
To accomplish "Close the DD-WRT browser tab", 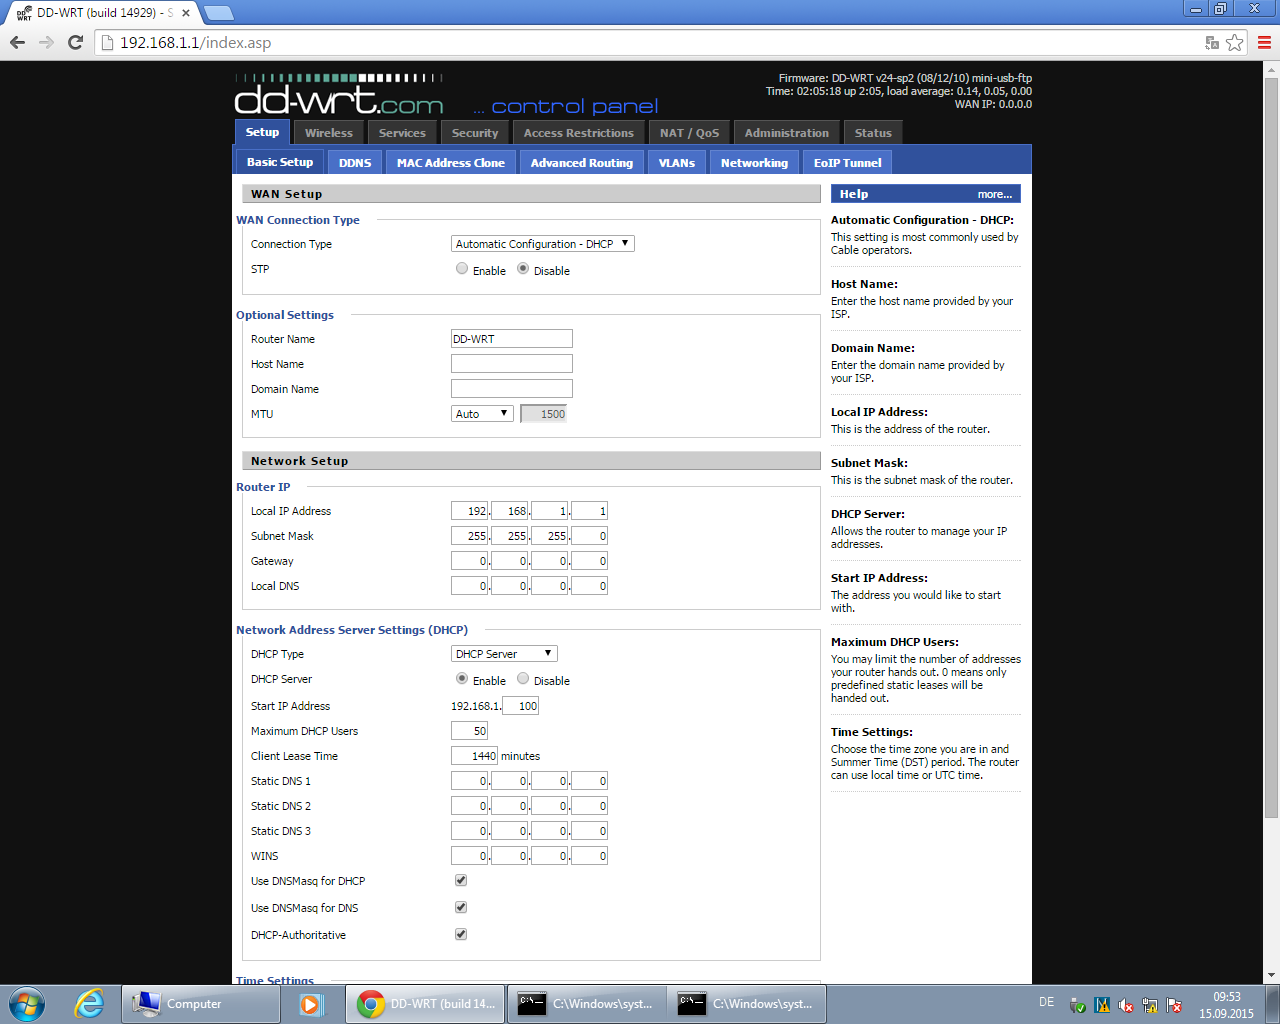I will (x=185, y=13).
